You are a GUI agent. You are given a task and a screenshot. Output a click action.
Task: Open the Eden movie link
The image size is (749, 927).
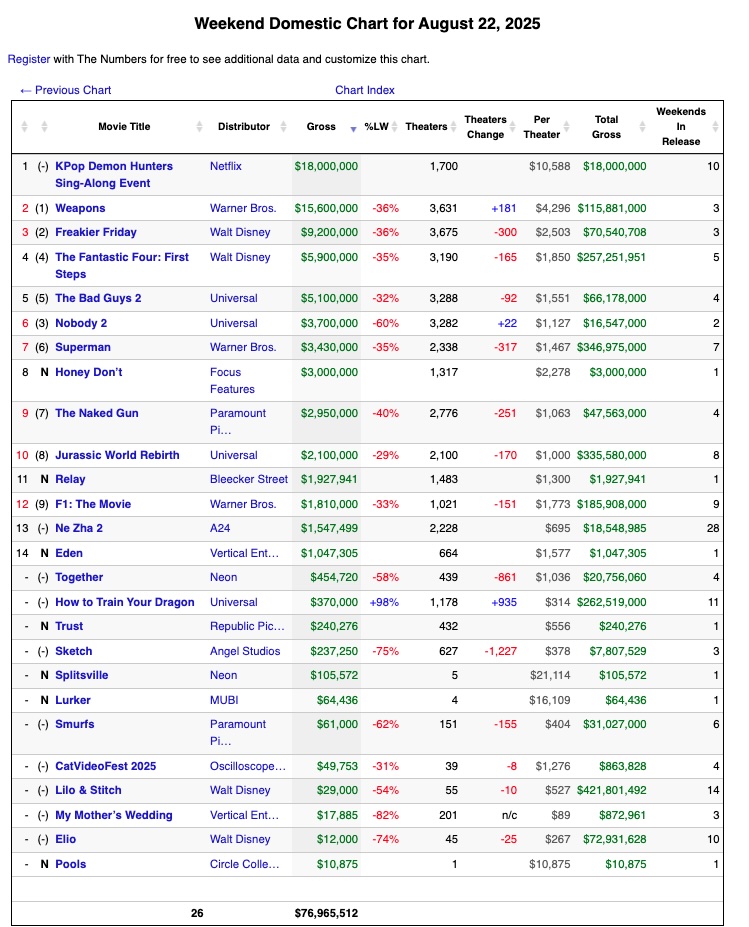tap(69, 553)
